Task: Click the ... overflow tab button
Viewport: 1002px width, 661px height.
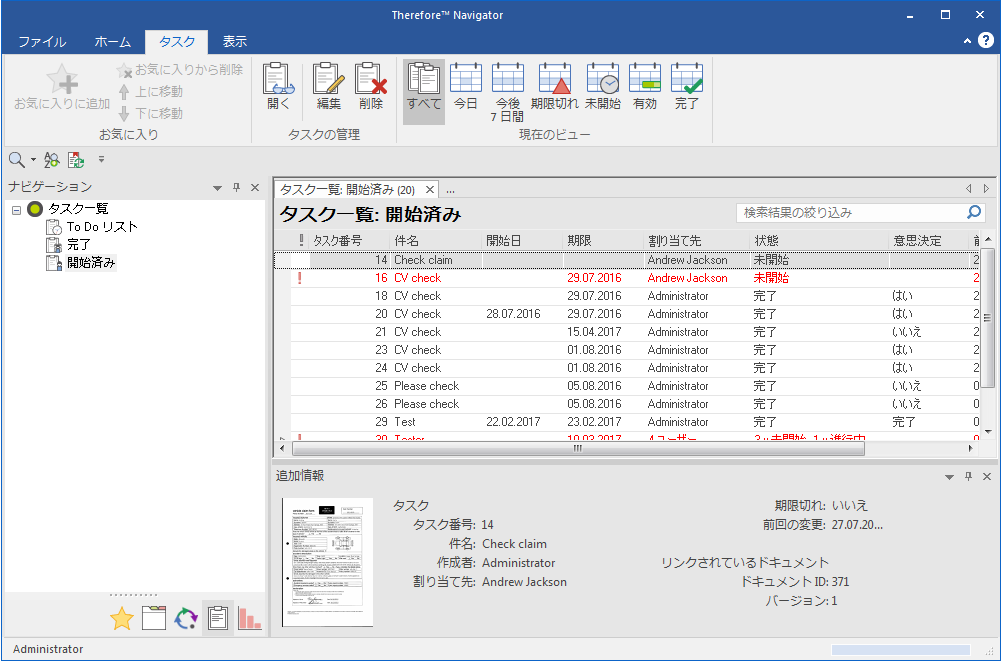Action: point(451,191)
